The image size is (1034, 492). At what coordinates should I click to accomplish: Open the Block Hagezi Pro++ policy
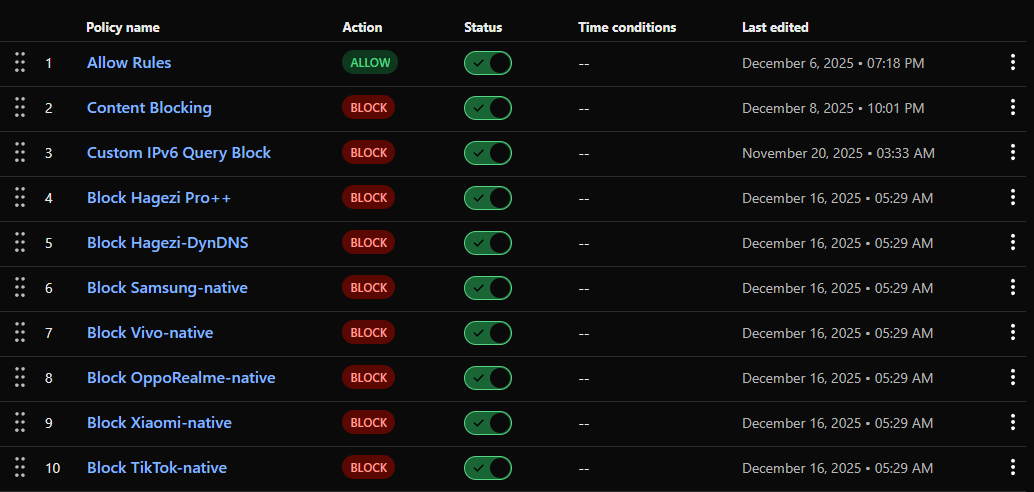[x=158, y=198]
